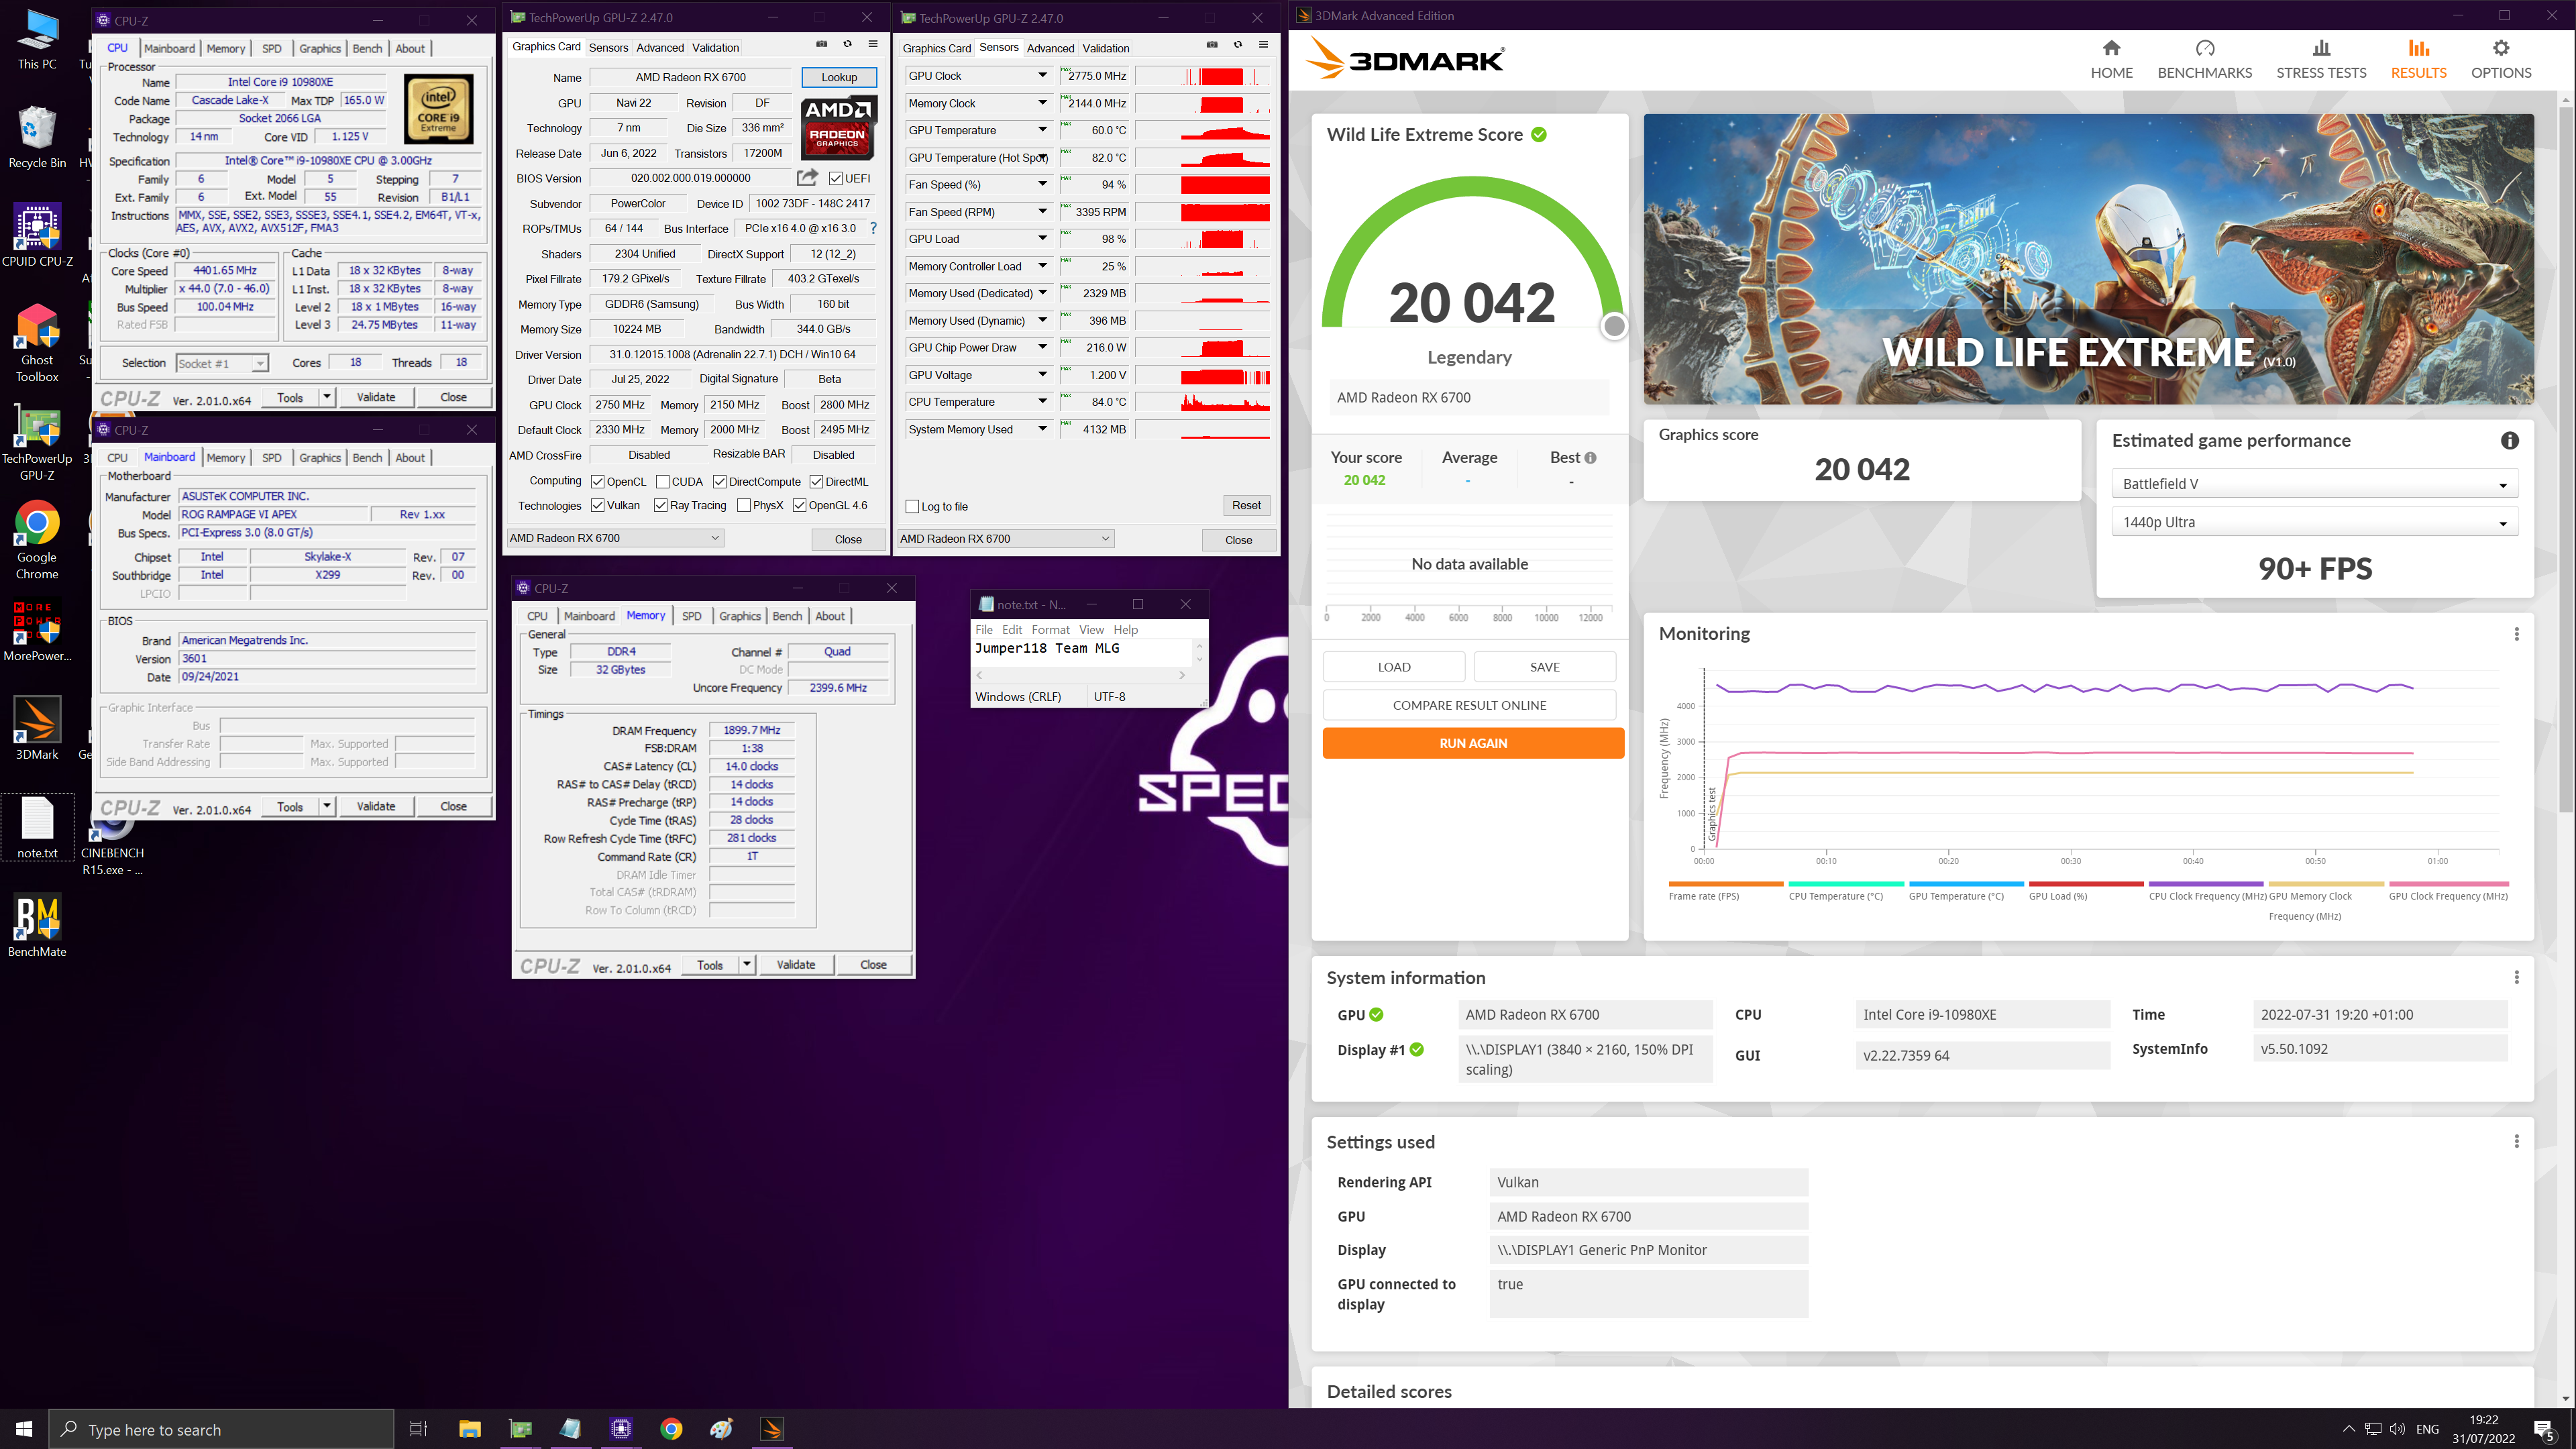
Task: Click GPU-Z BIOS share export icon
Action: (807, 178)
